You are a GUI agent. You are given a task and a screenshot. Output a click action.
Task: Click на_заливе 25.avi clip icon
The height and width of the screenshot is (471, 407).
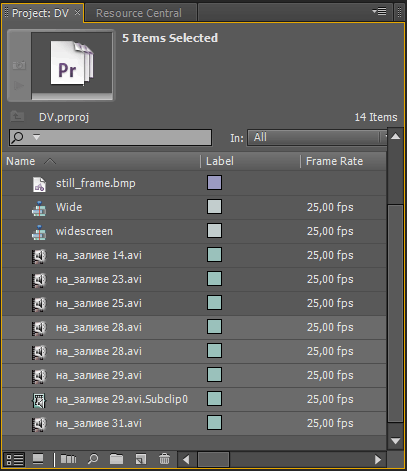pos(39,304)
